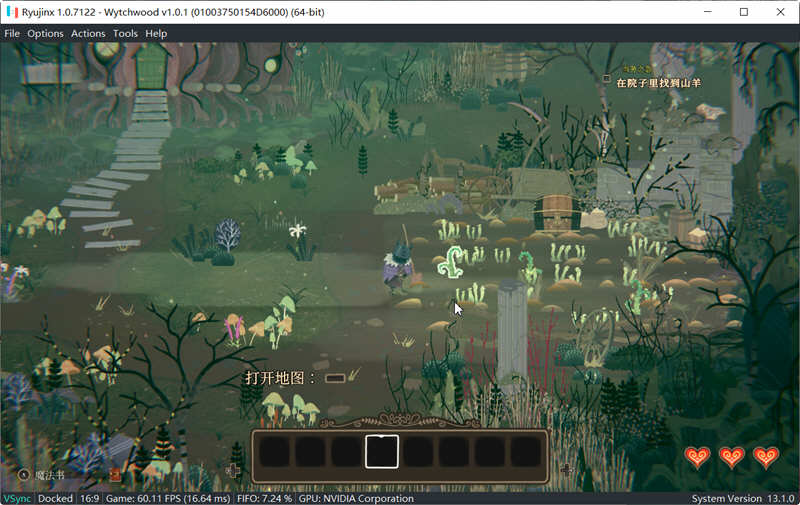Open the Options menu
This screenshot has width=800, height=505.
(x=45, y=34)
